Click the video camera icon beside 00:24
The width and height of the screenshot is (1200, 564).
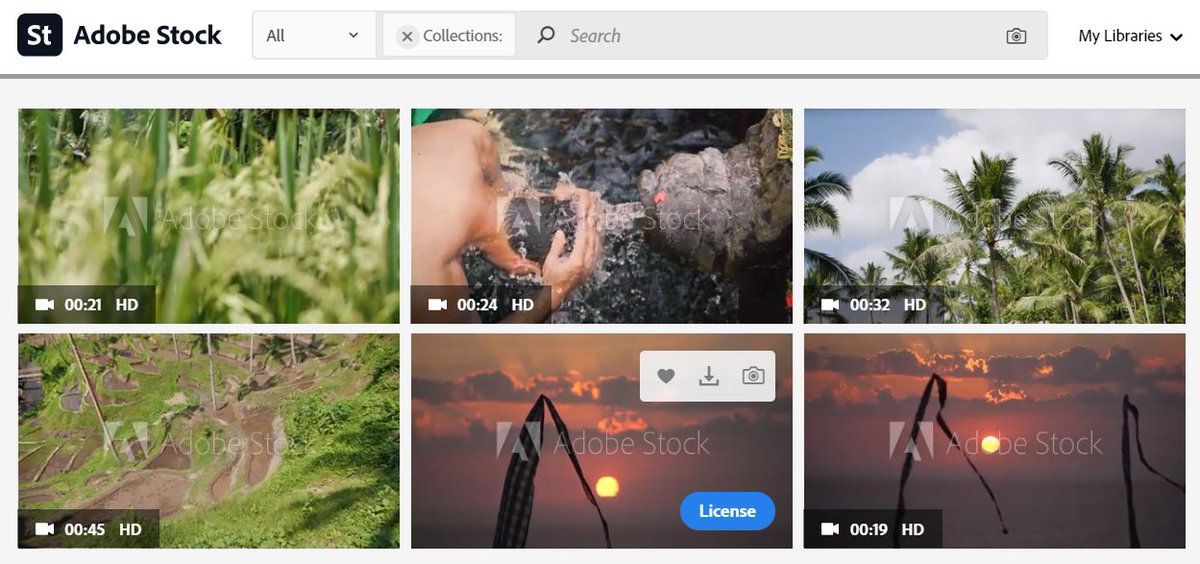point(437,304)
